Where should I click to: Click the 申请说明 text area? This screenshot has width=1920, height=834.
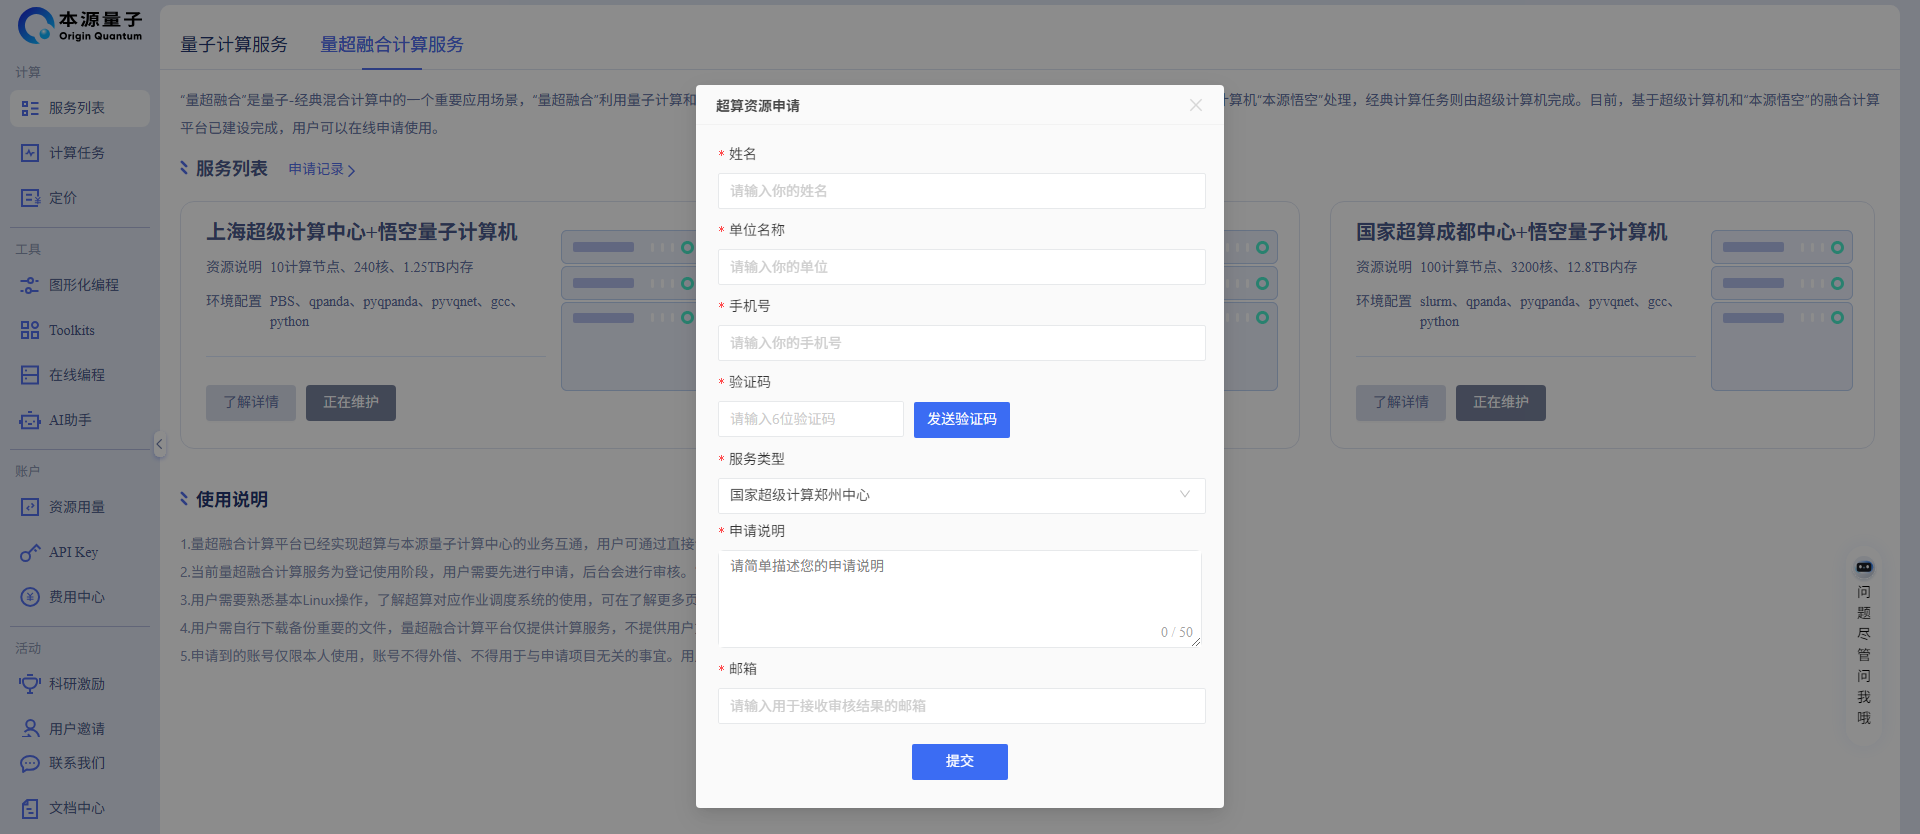pos(959,598)
